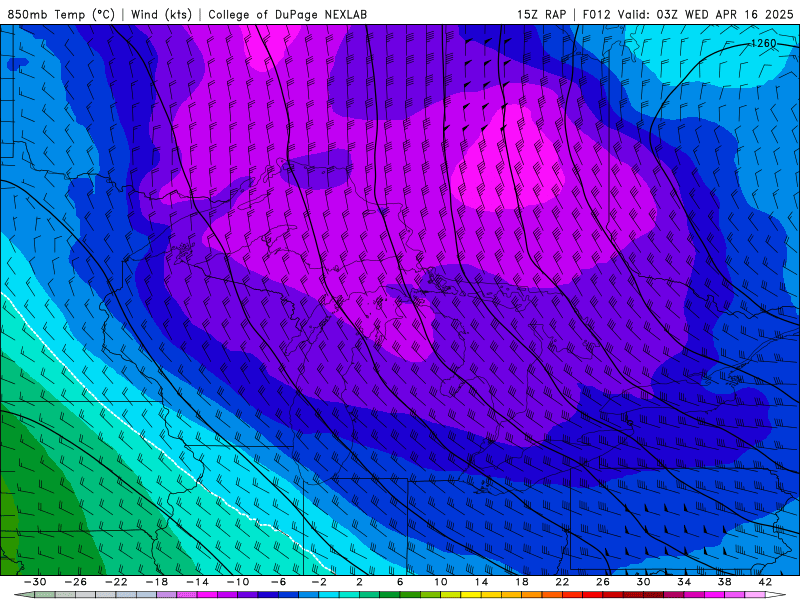Click the '42' color scale label
Image resolution: width=800 pixels, height=600 pixels.
coord(765,582)
